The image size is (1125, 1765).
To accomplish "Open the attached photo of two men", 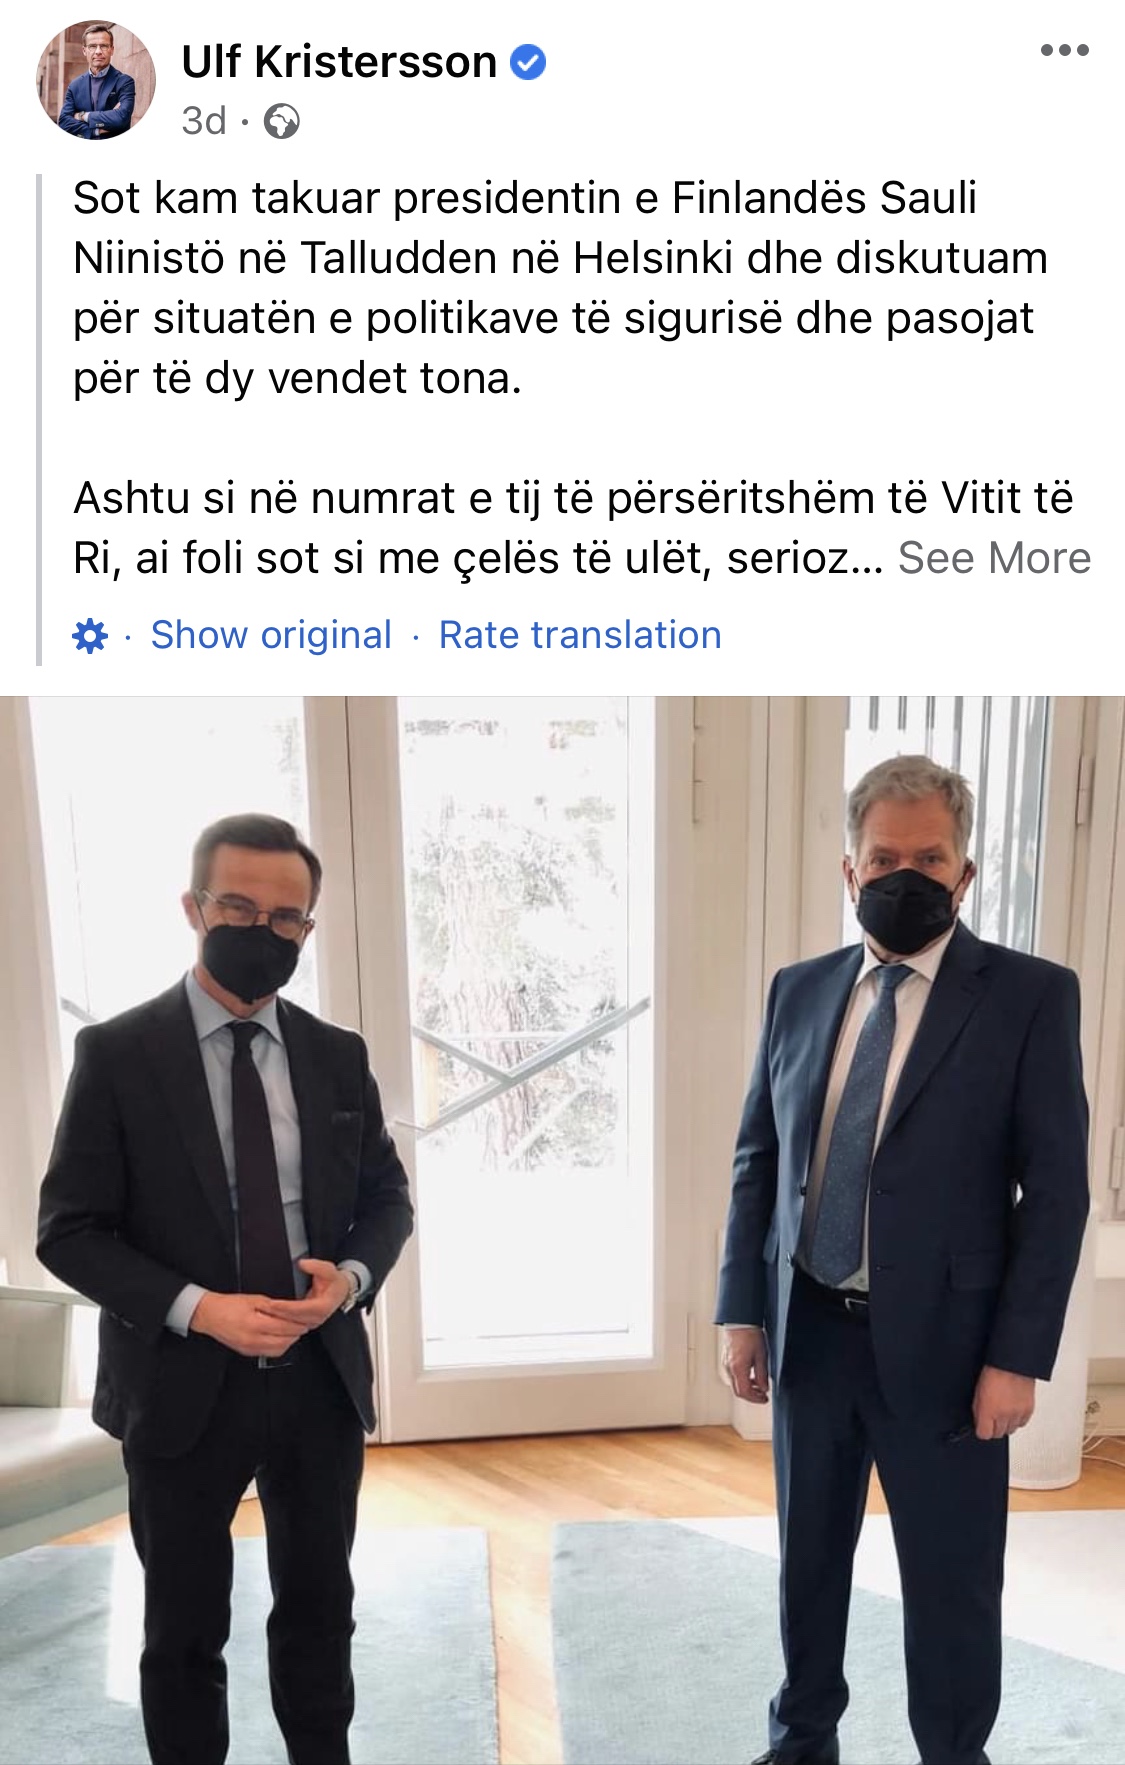I will 562,1230.
